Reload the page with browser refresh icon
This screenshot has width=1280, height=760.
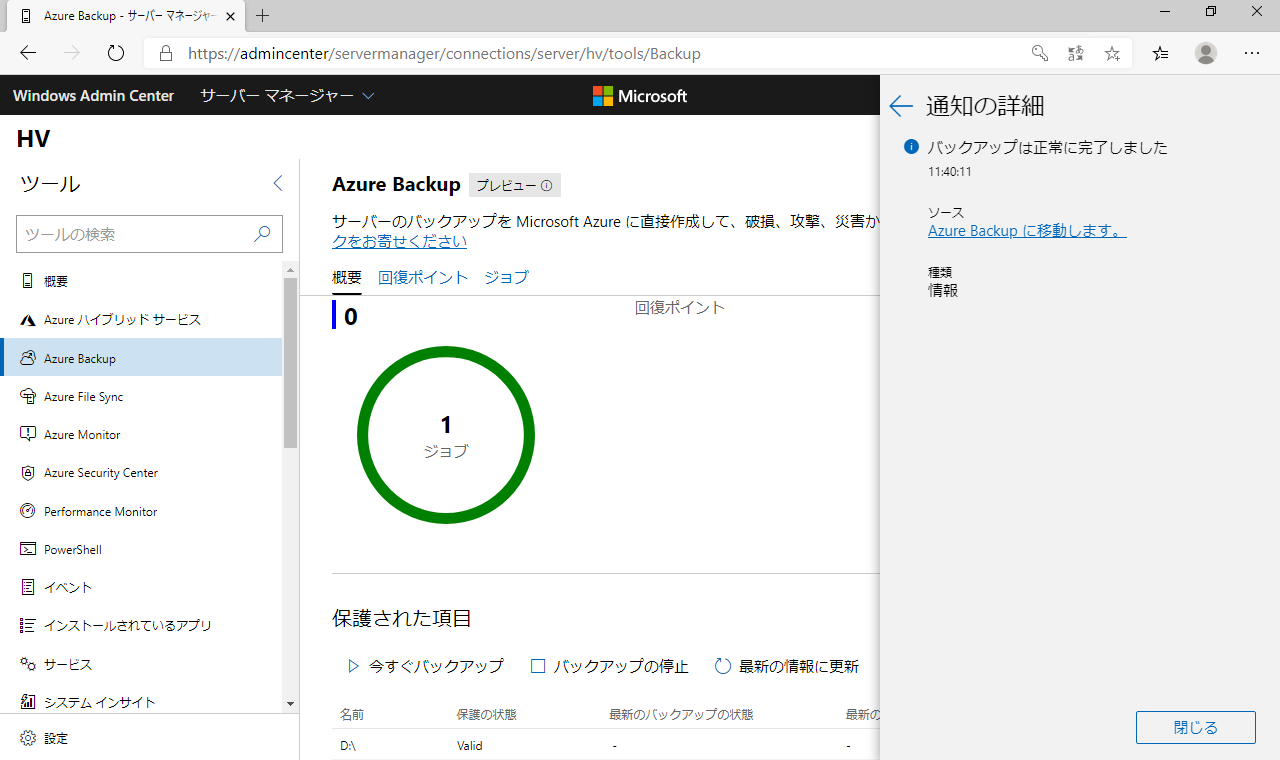pos(116,53)
